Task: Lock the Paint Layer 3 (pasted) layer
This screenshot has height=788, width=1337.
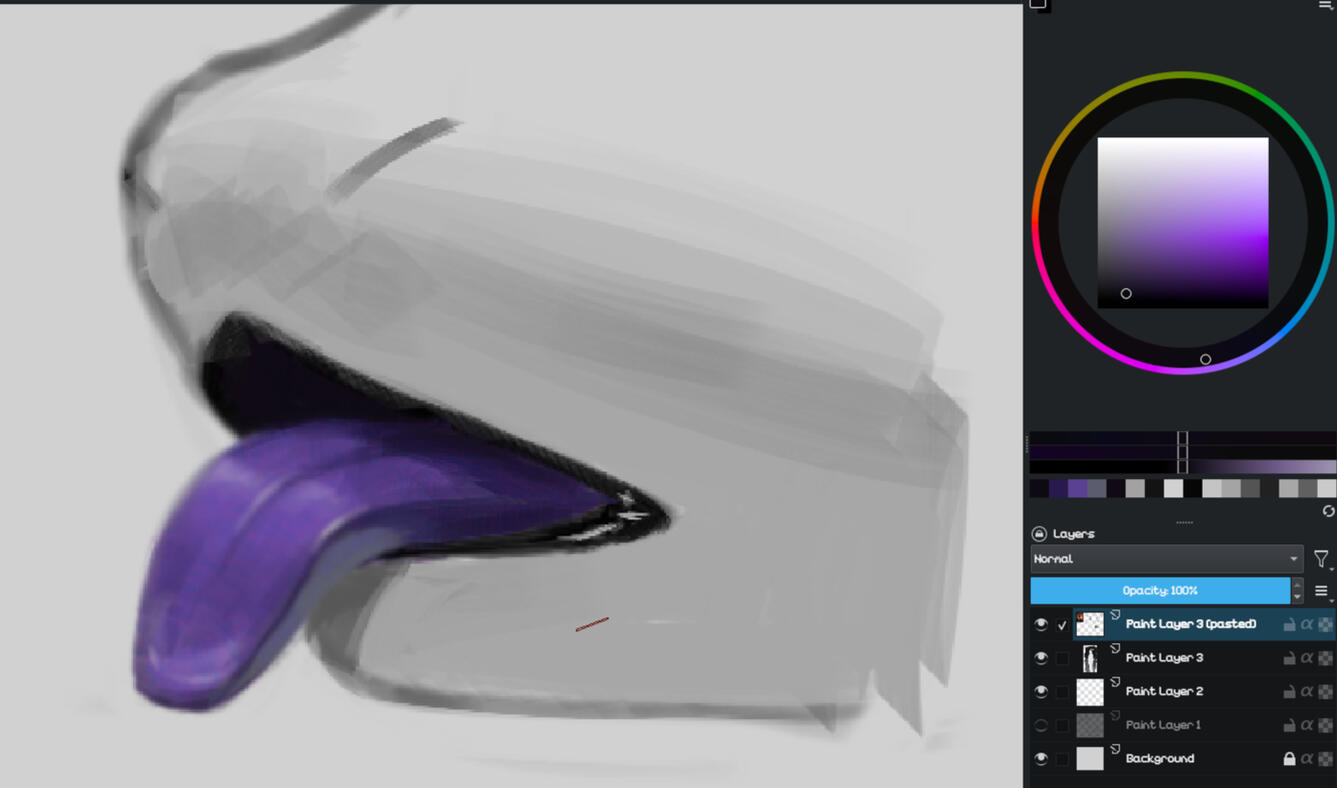Action: tap(1289, 624)
